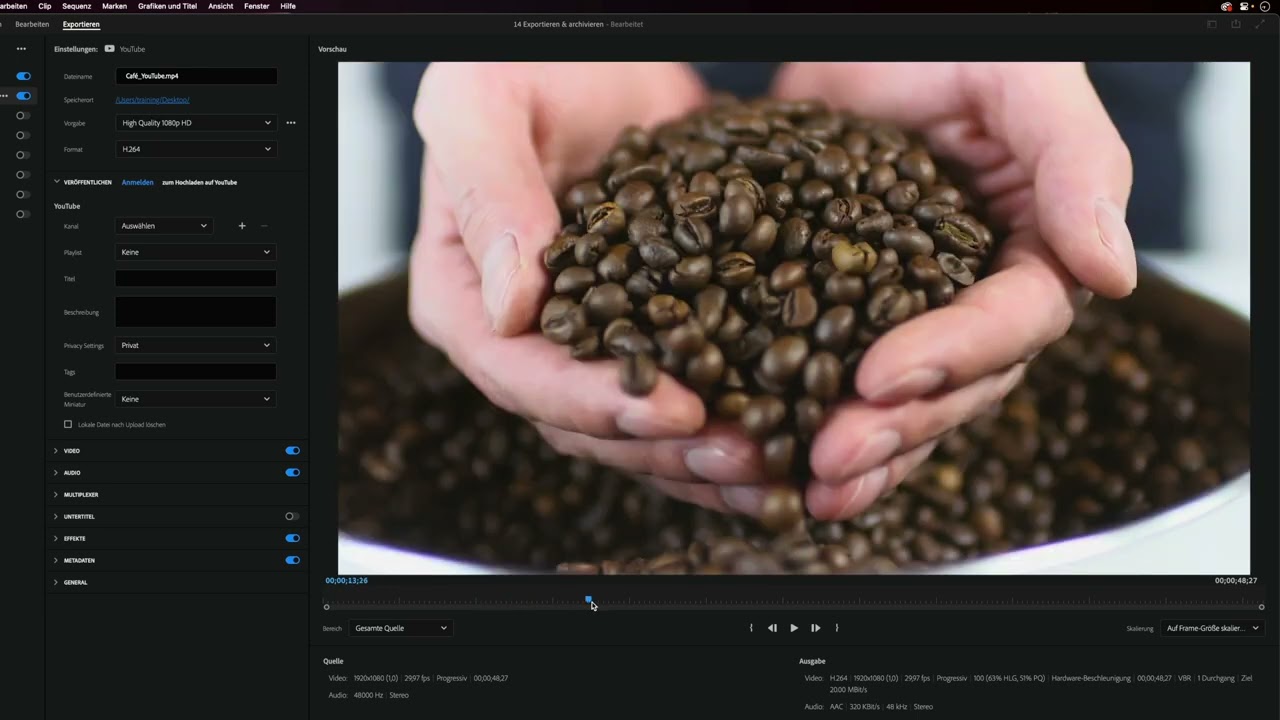
Task: Step one frame forward in preview
Action: click(815, 627)
